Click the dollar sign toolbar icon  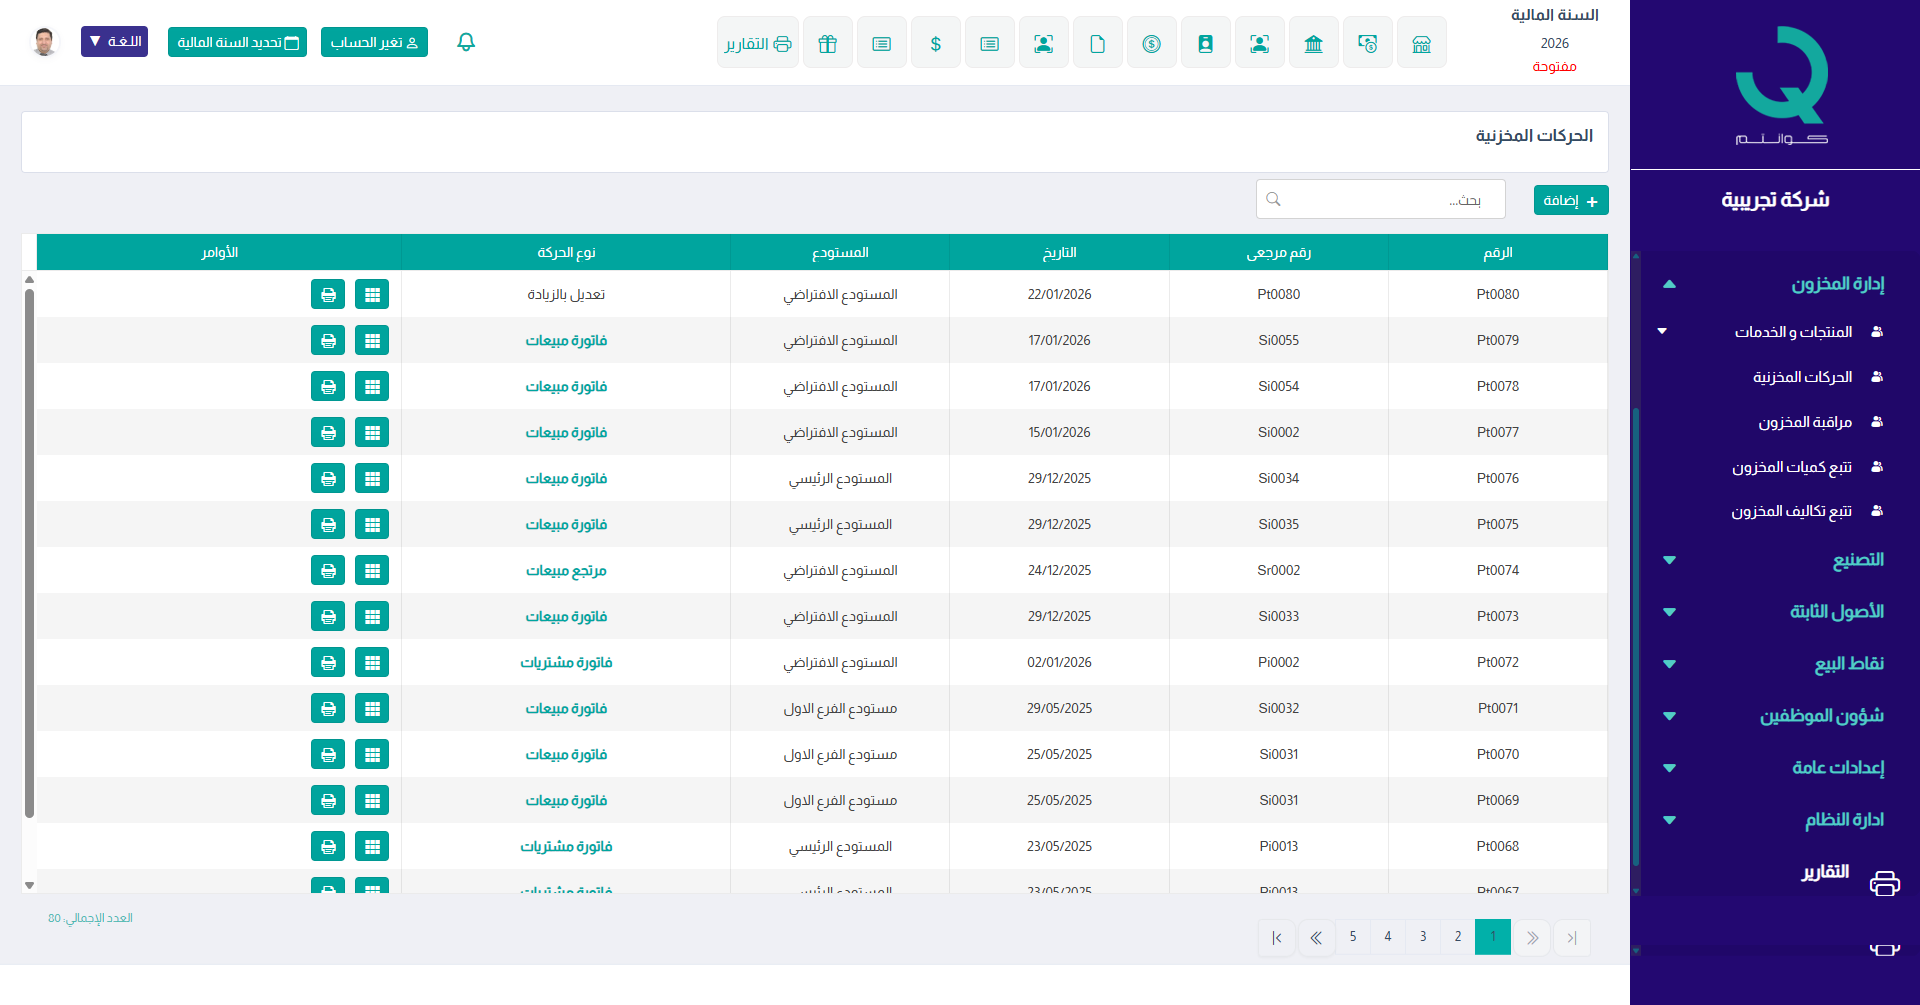935,43
